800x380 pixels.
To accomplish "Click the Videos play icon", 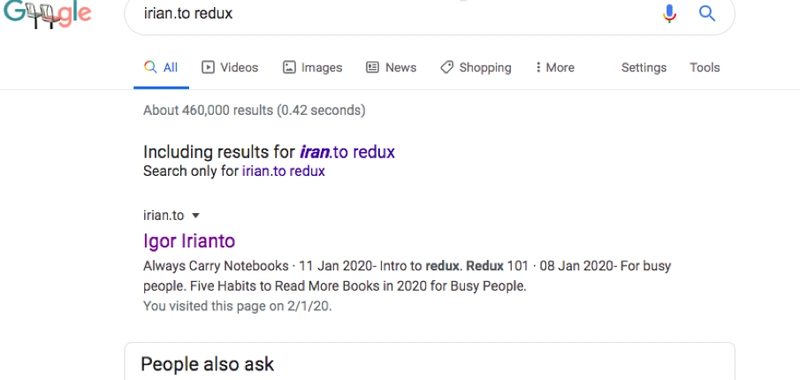I will point(208,67).
